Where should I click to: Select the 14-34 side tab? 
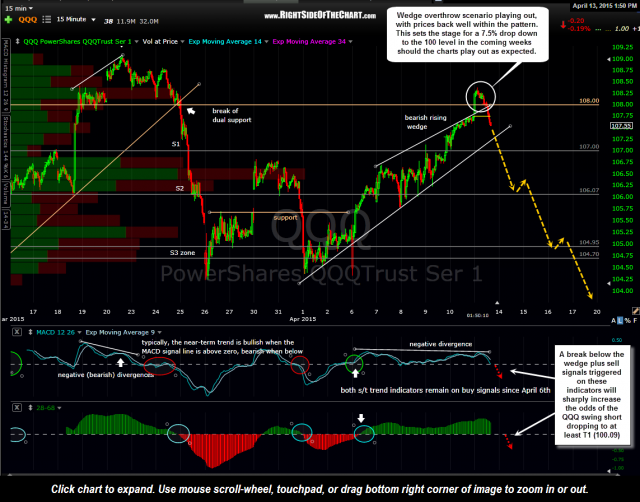(x=5, y=220)
